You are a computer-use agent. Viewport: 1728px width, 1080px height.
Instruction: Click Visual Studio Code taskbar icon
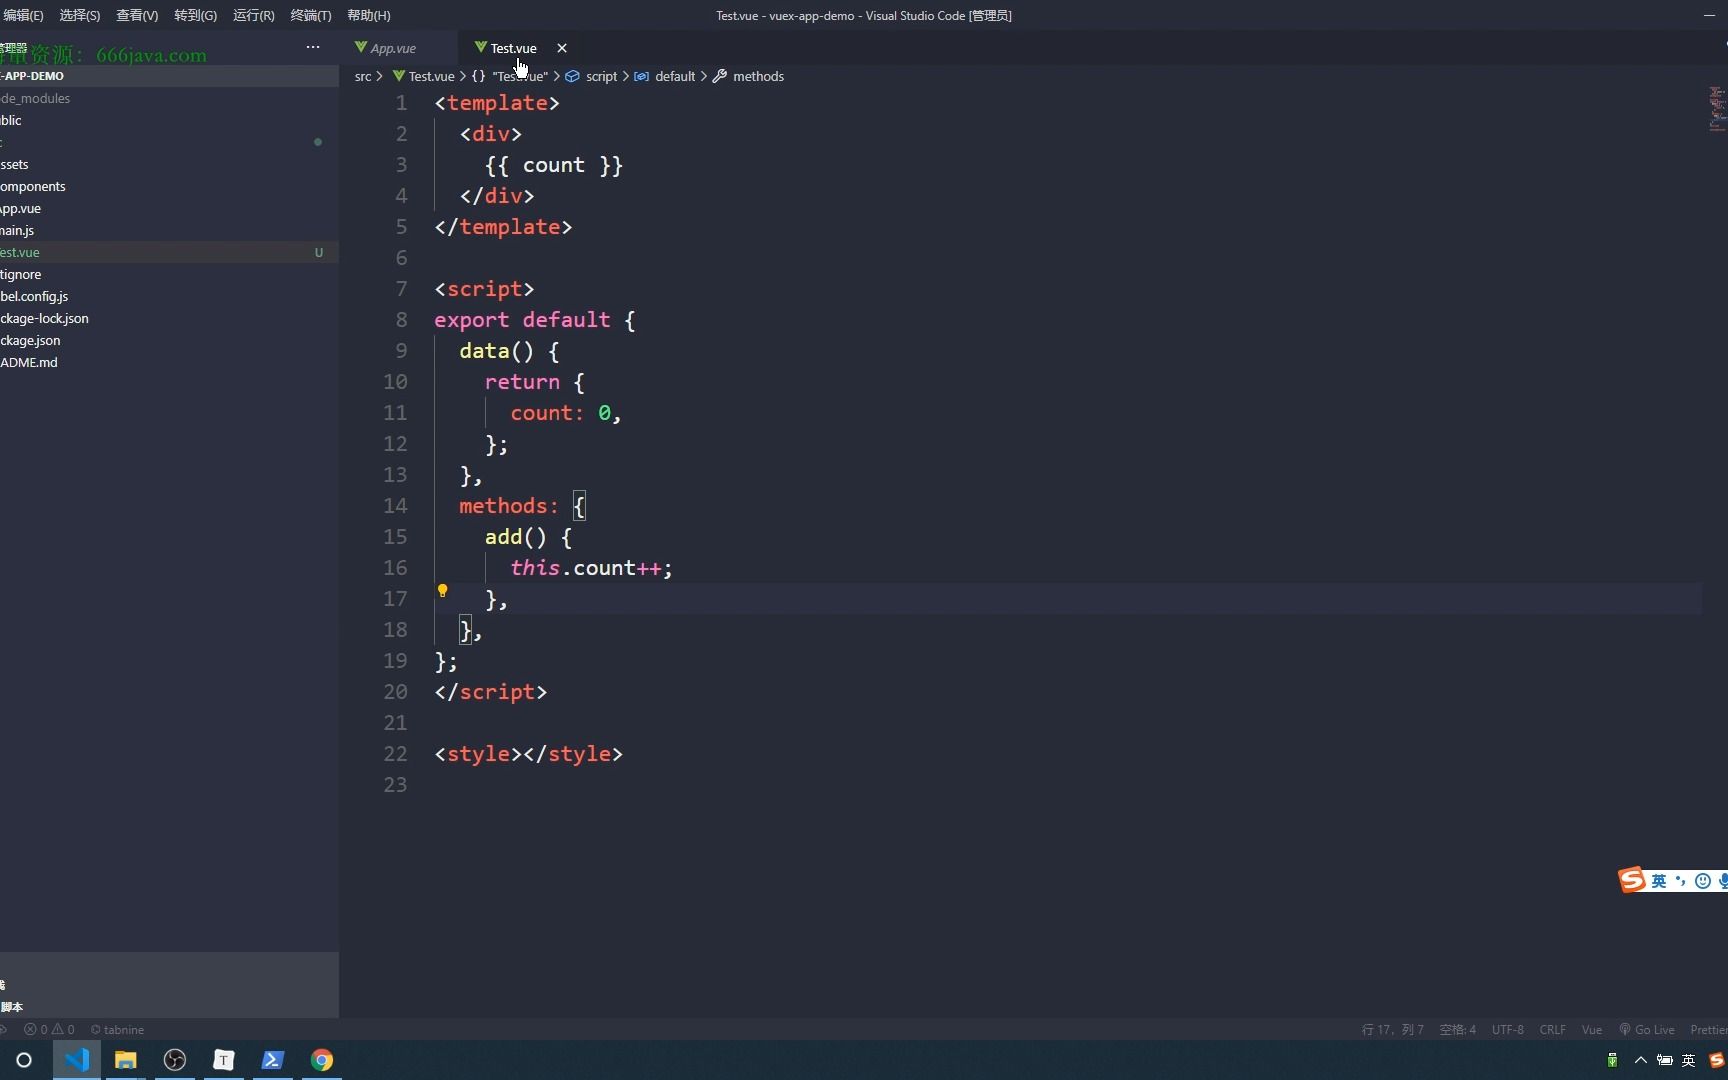77,1060
